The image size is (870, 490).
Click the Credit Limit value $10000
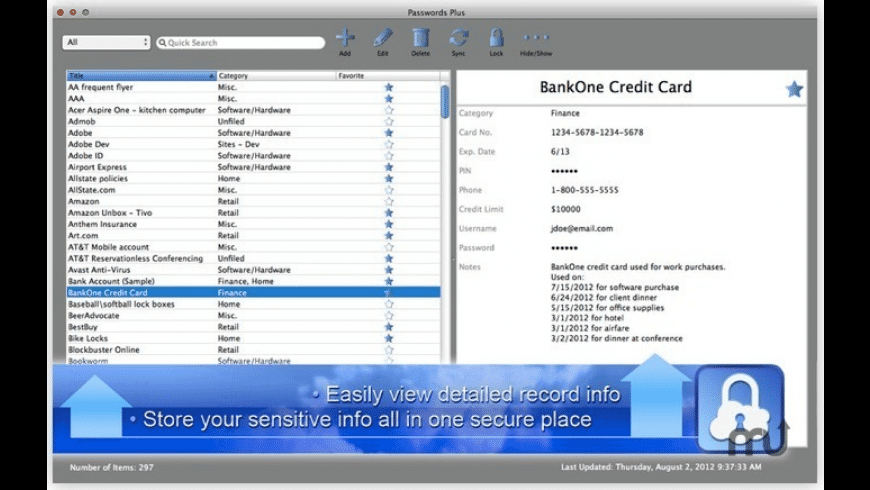tap(565, 209)
